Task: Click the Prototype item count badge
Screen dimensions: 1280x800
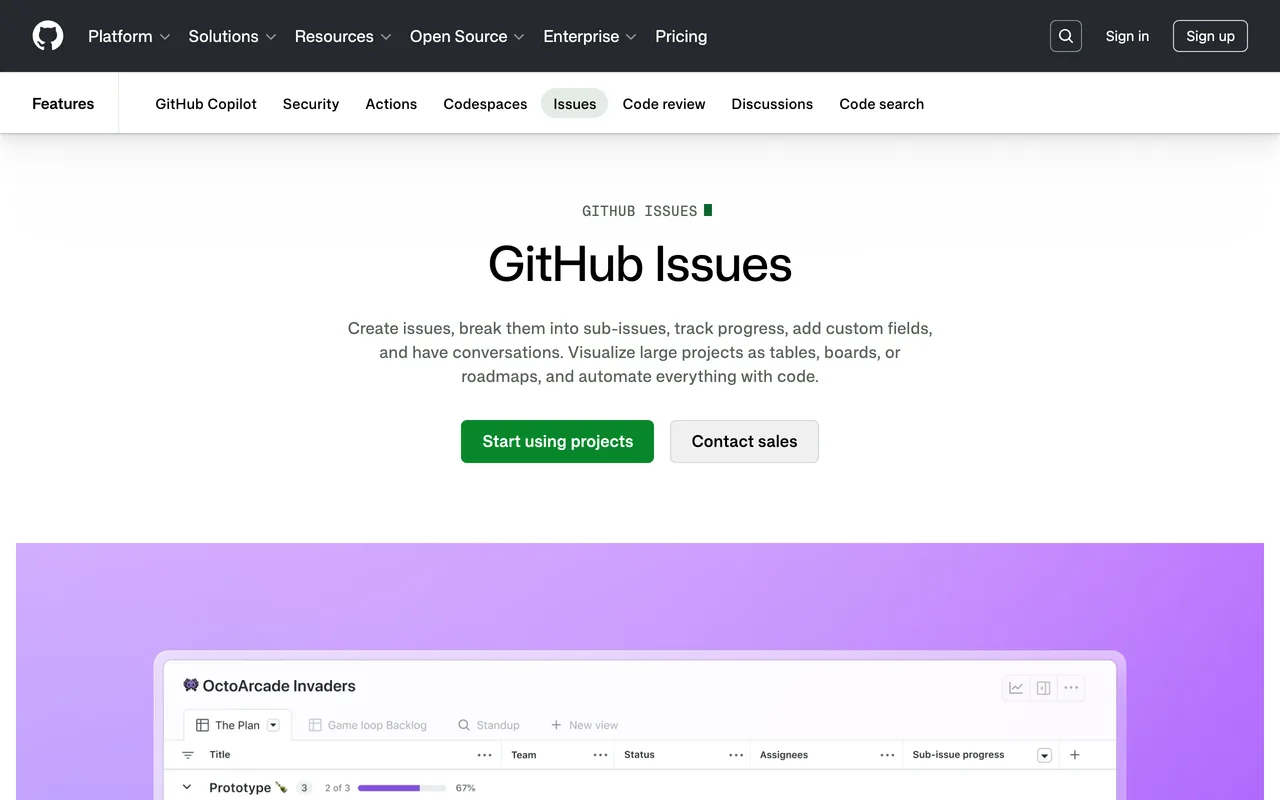Action: (x=305, y=788)
